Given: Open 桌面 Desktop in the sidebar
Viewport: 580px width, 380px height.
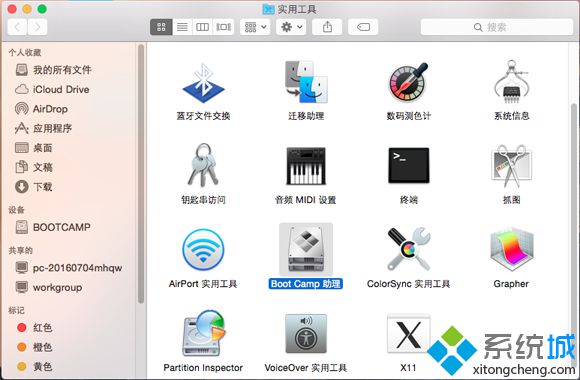Looking at the screenshot, I should tap(34, 148).
